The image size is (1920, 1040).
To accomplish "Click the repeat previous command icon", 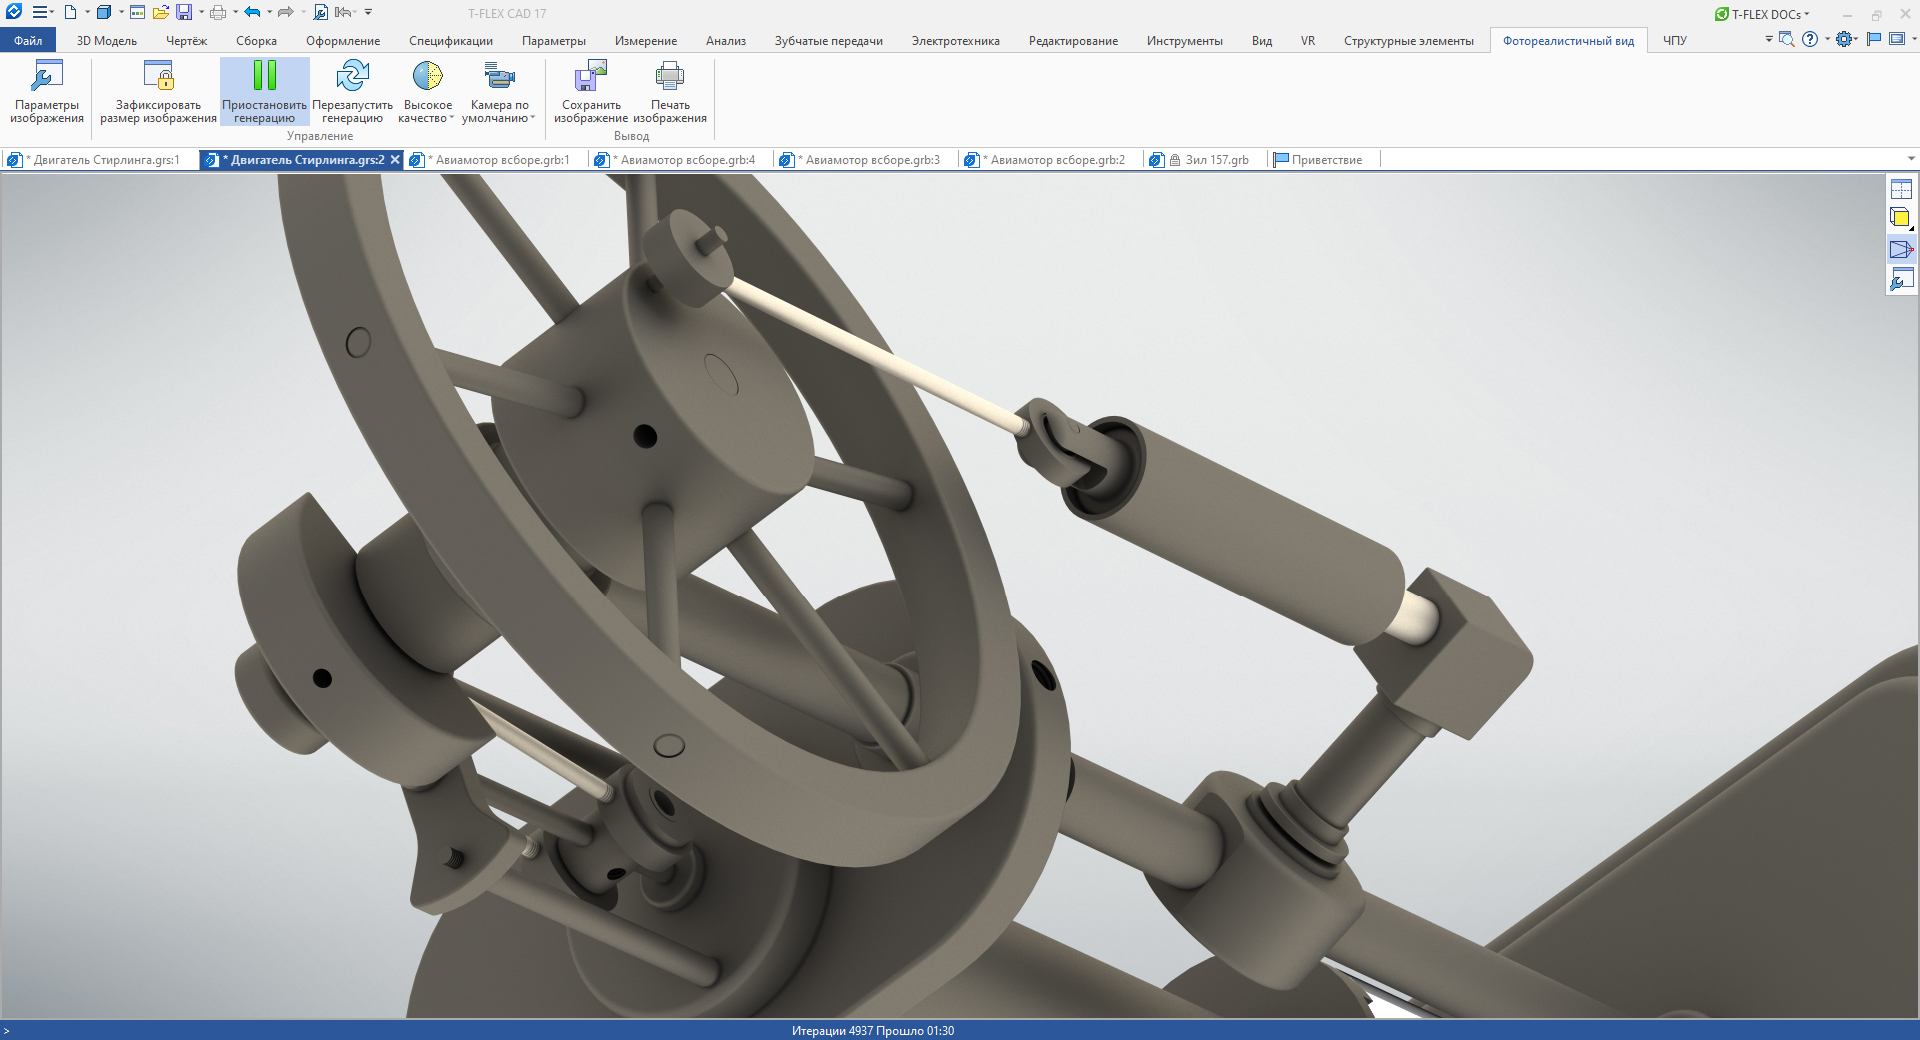I will [x=345, y=12].
